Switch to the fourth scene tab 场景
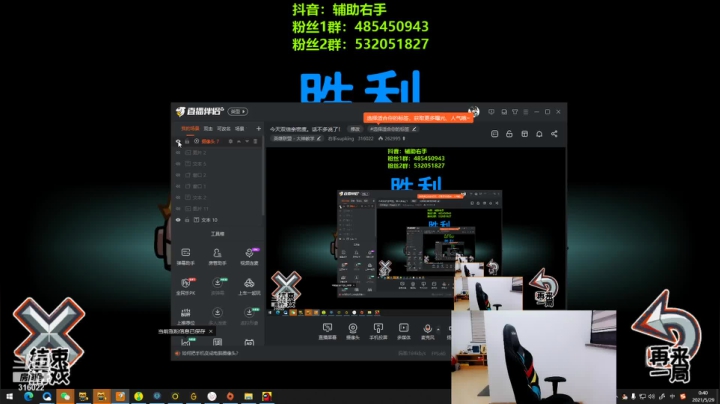 point(240,129)
